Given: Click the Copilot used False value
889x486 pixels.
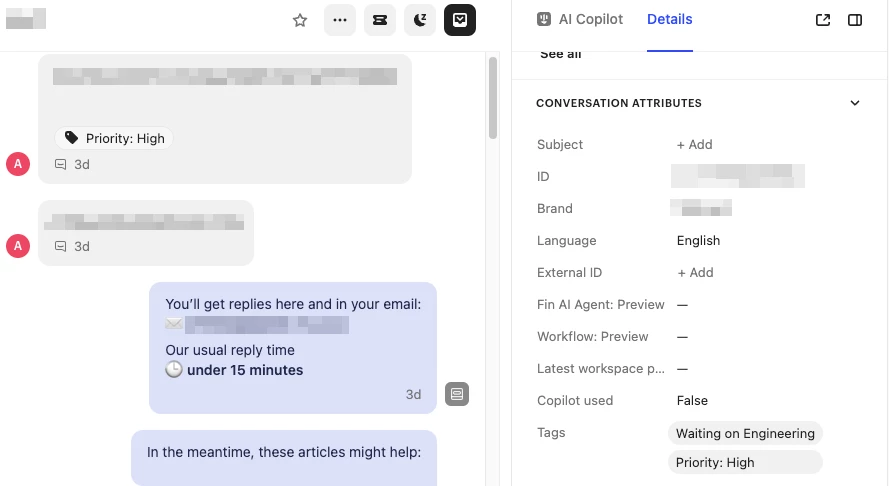Looking at the screenshot, I should pyautogui.click(x=692, y=400).
